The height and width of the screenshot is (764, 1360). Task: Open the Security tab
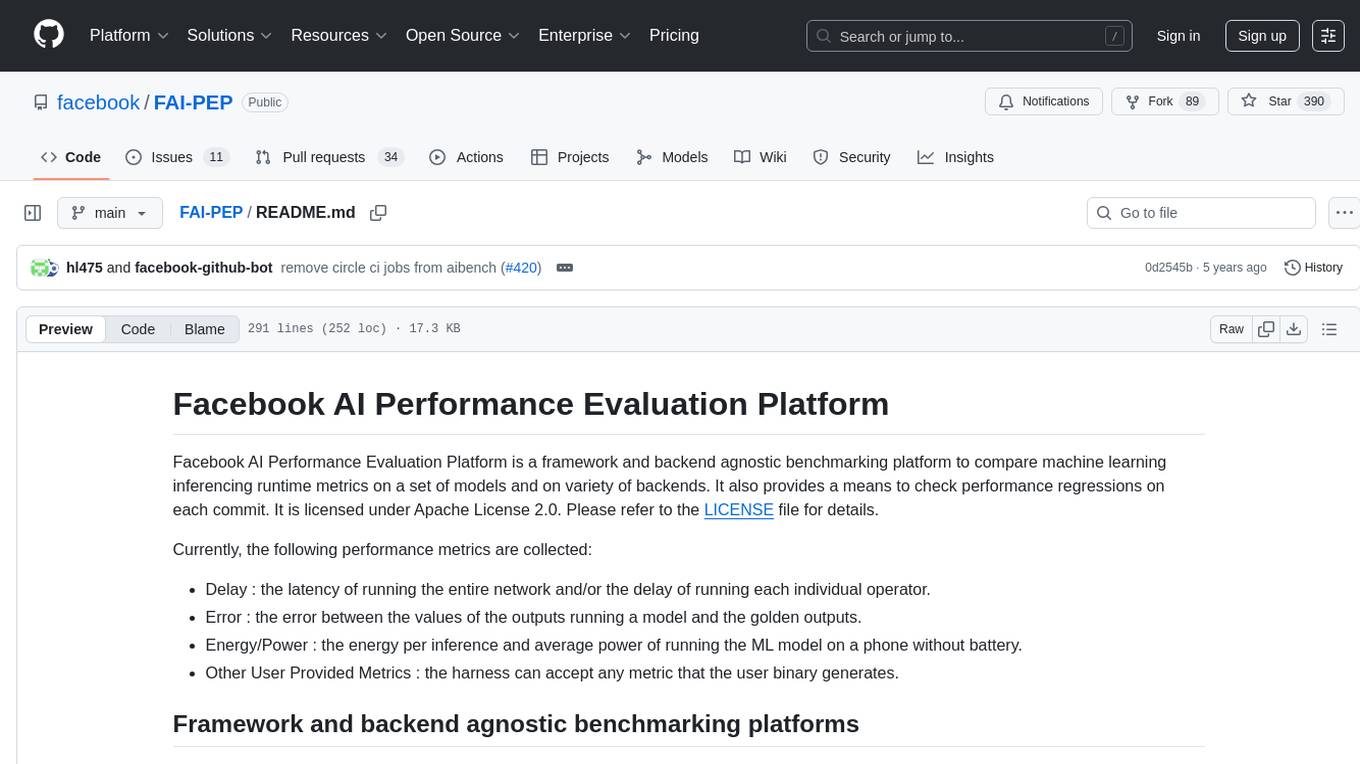tap(852, 157)
